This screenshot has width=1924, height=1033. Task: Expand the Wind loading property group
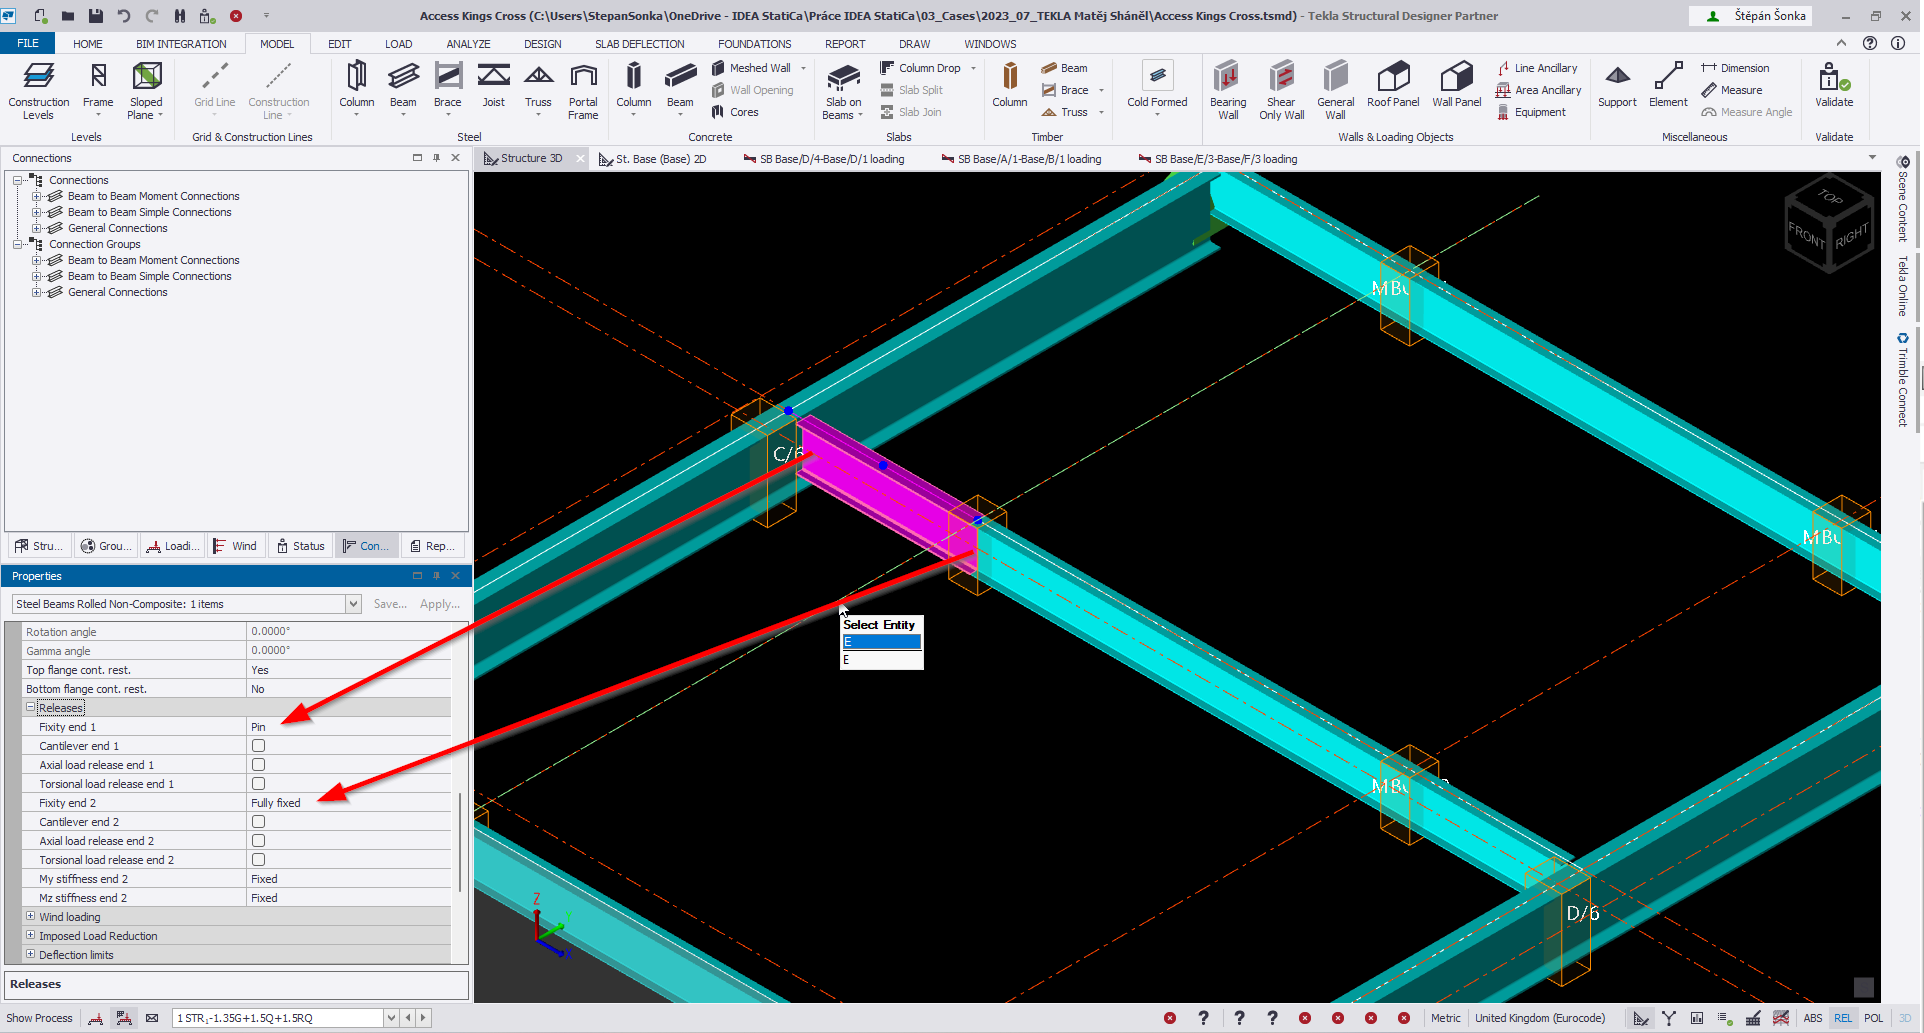(x=30, y=916)
